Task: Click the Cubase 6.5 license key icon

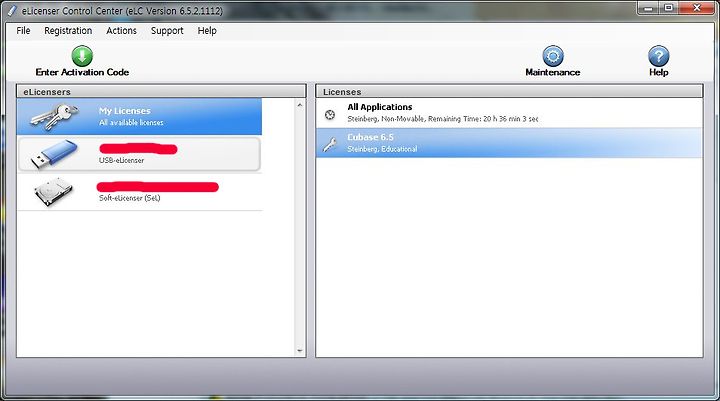Action: pos(330,144)
